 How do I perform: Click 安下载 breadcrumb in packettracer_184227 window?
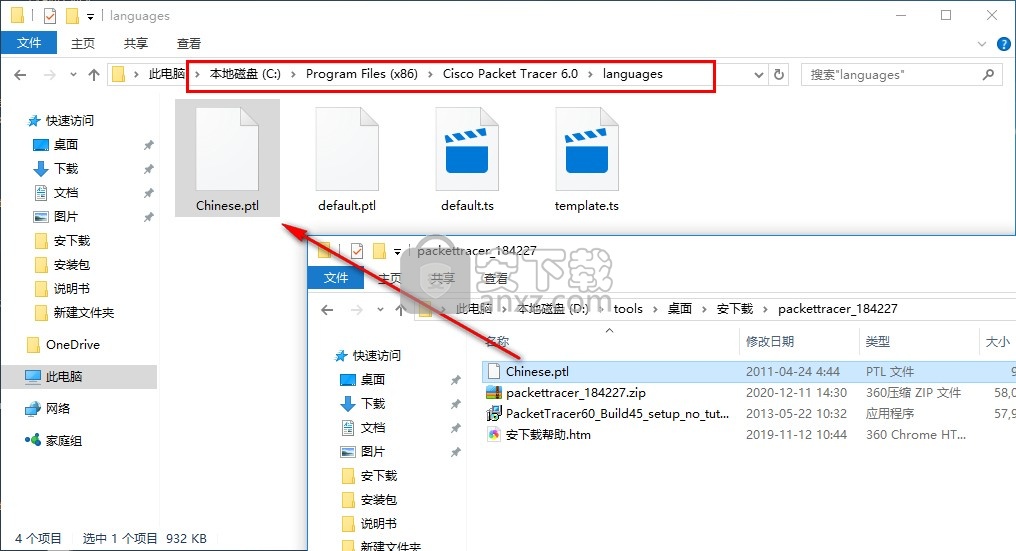735,309
